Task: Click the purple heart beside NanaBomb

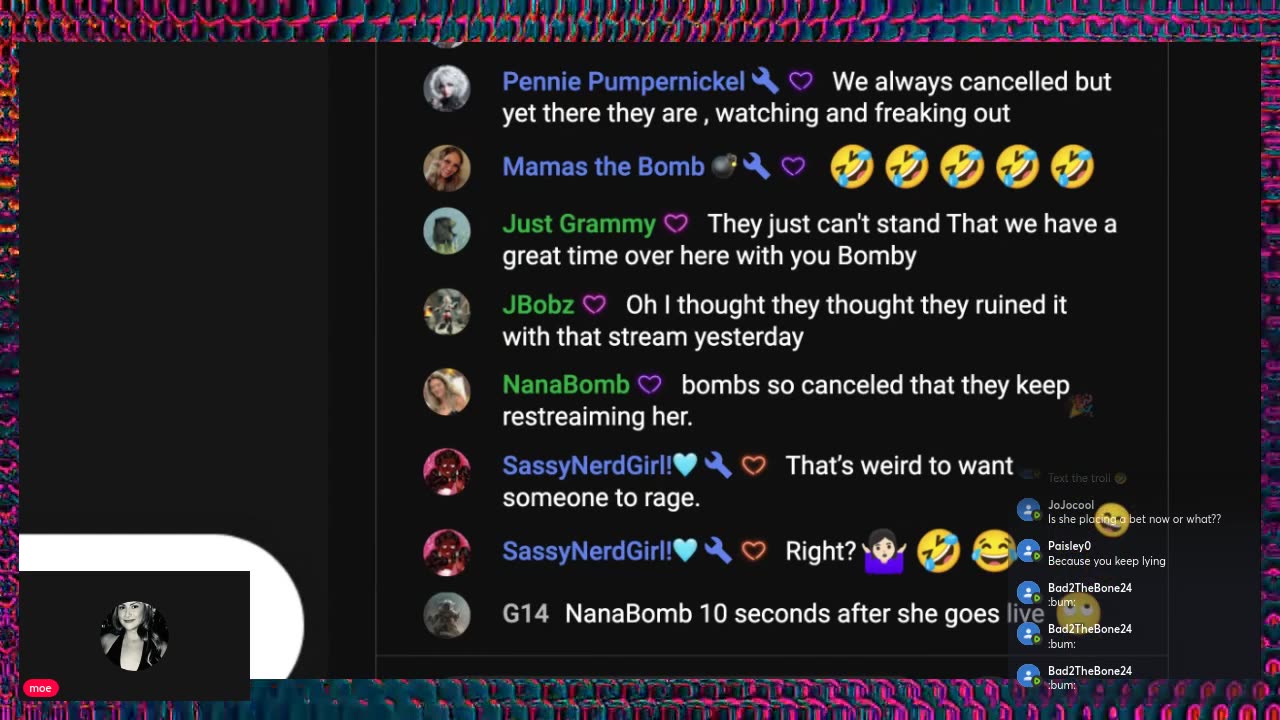Action: [x=650, y=384]
